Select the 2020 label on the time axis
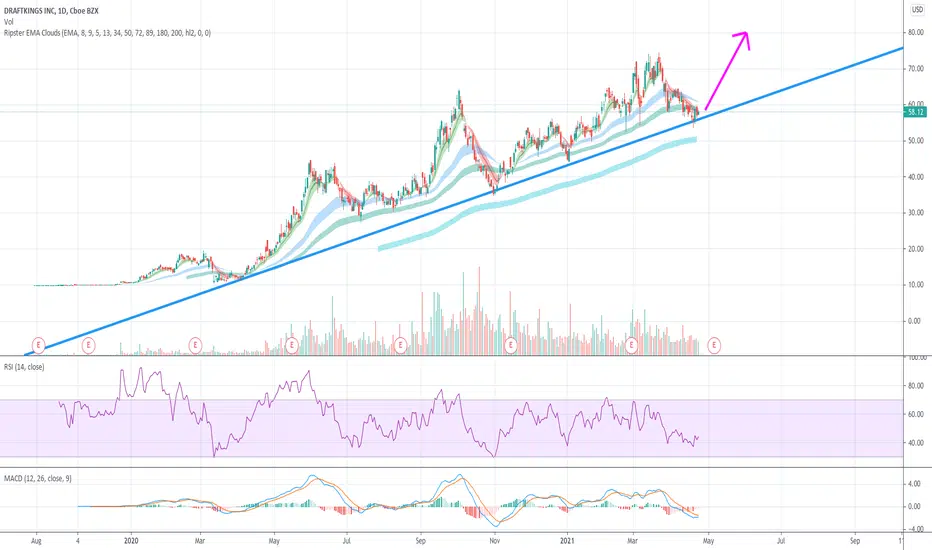This screenshot has height=550, width=932. tap(131, 541)
